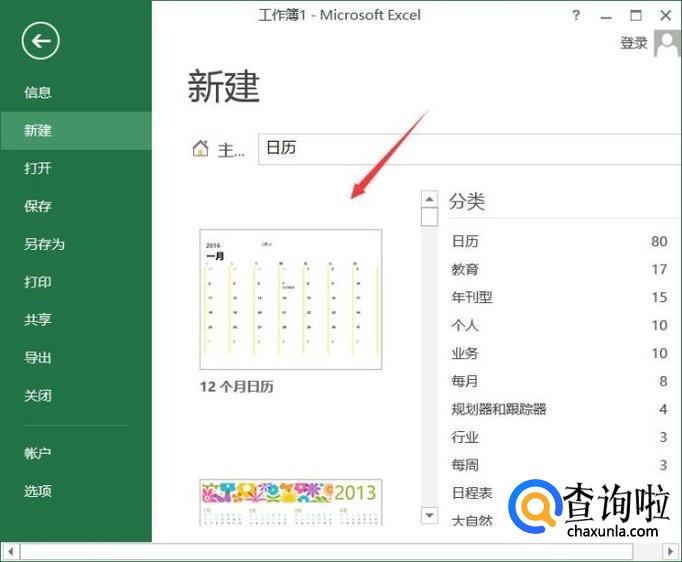The width and height of the screenshot is (682, 562).
Task: Open the 信息 menu item
Action: coord(38,92)
